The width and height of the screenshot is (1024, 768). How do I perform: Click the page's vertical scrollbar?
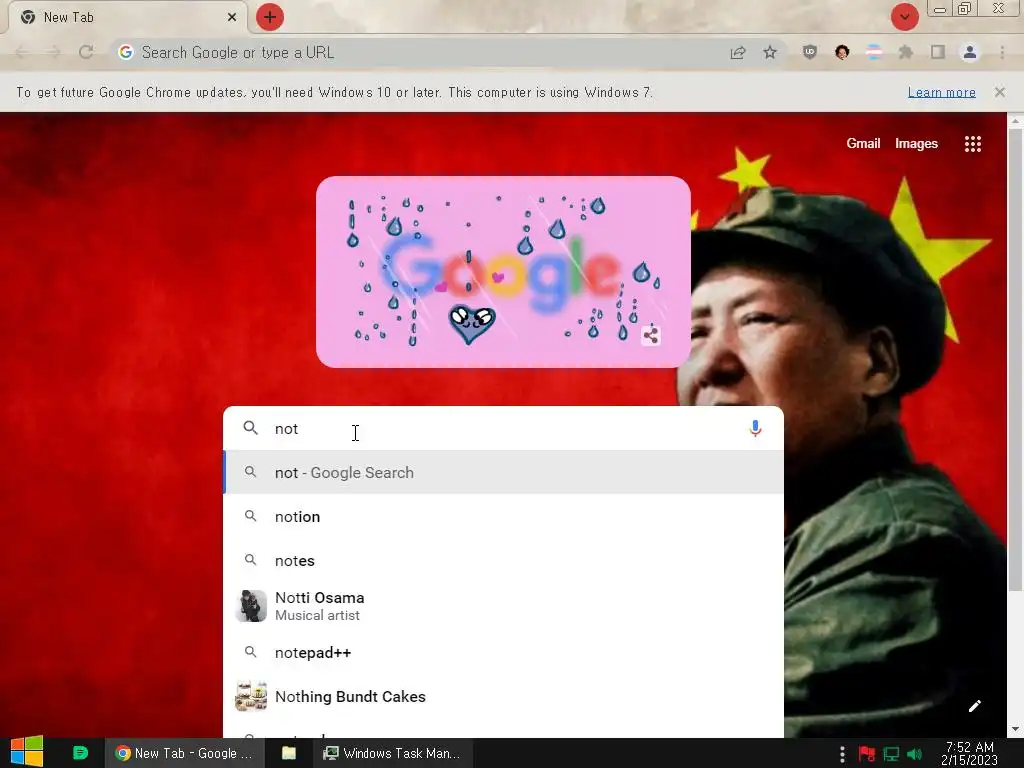(x=1016, y=359)
